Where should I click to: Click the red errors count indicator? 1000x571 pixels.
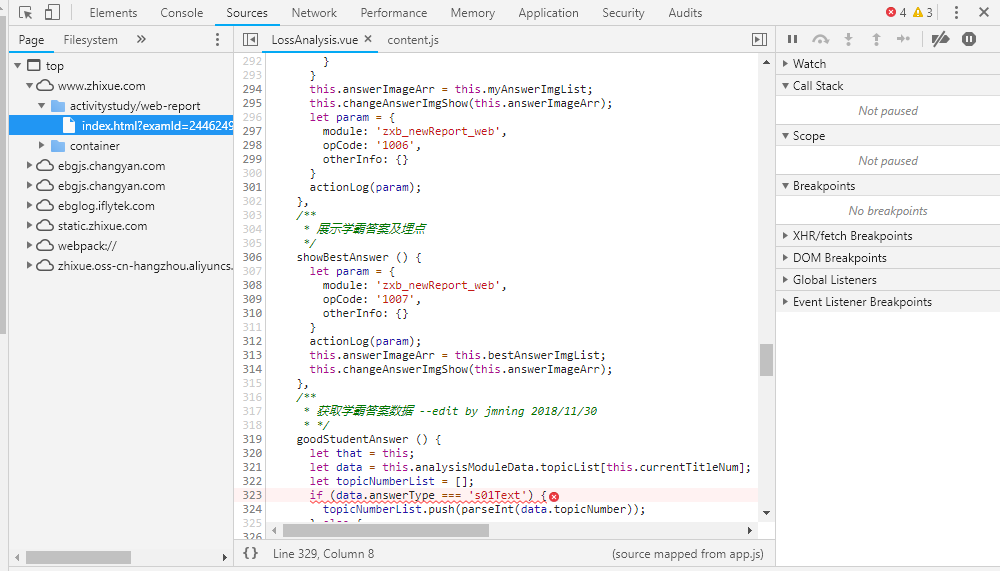896,13
